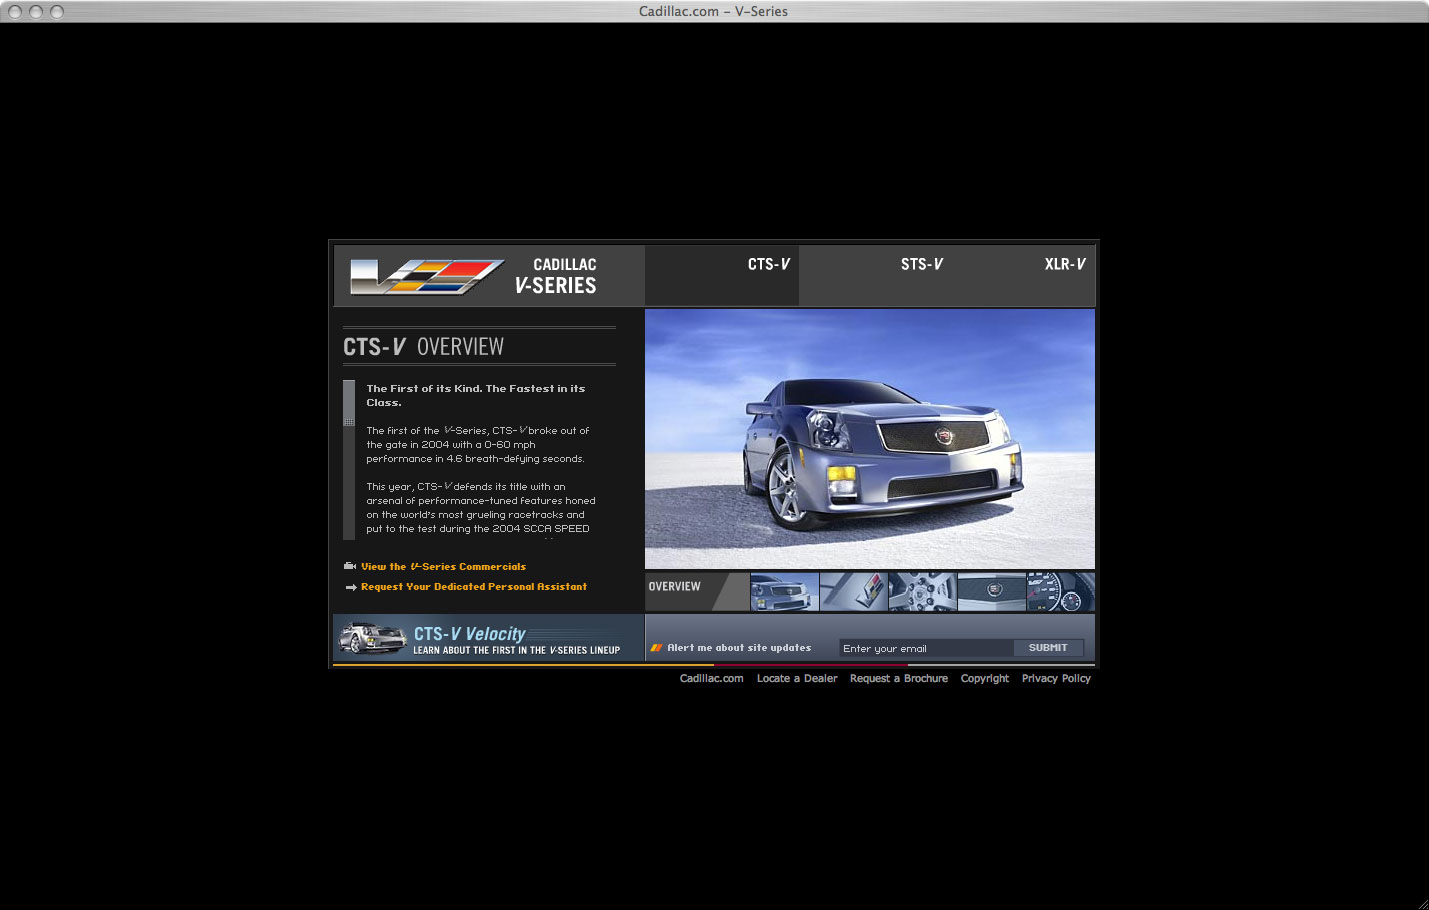View the V-Series Commercials link
The height and width of the screenshot is (910, 1429).
pos(443,567)
